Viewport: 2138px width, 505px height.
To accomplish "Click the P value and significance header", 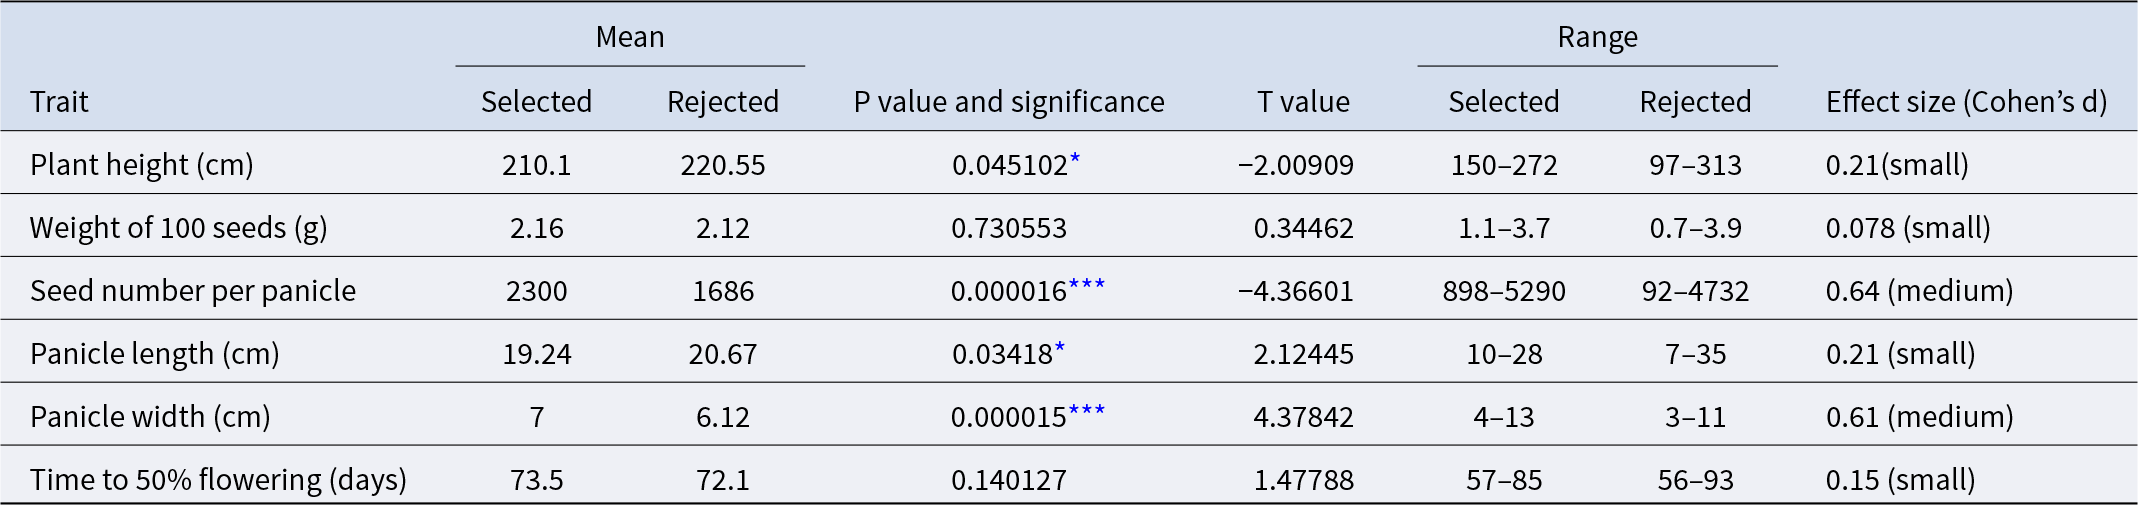I will [1008, 101].
